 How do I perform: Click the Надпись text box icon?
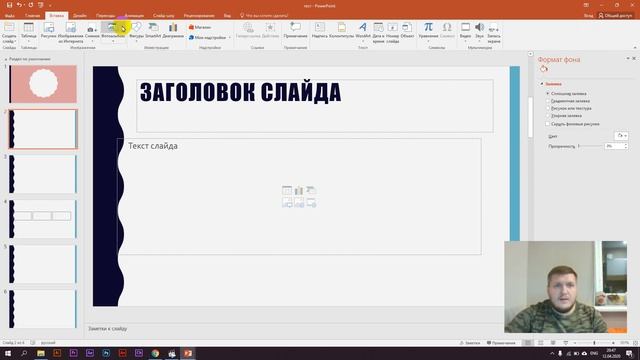(x=320, y=31)
